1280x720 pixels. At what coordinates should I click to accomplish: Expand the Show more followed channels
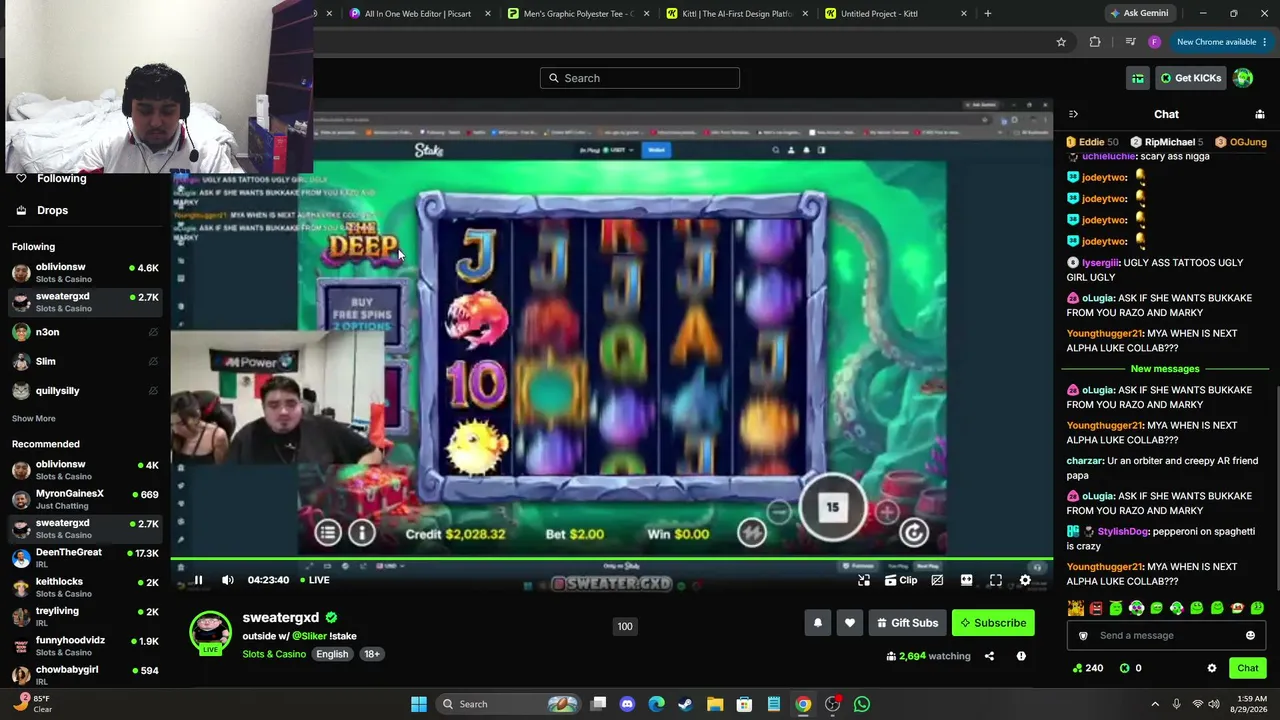pos(34,418)
